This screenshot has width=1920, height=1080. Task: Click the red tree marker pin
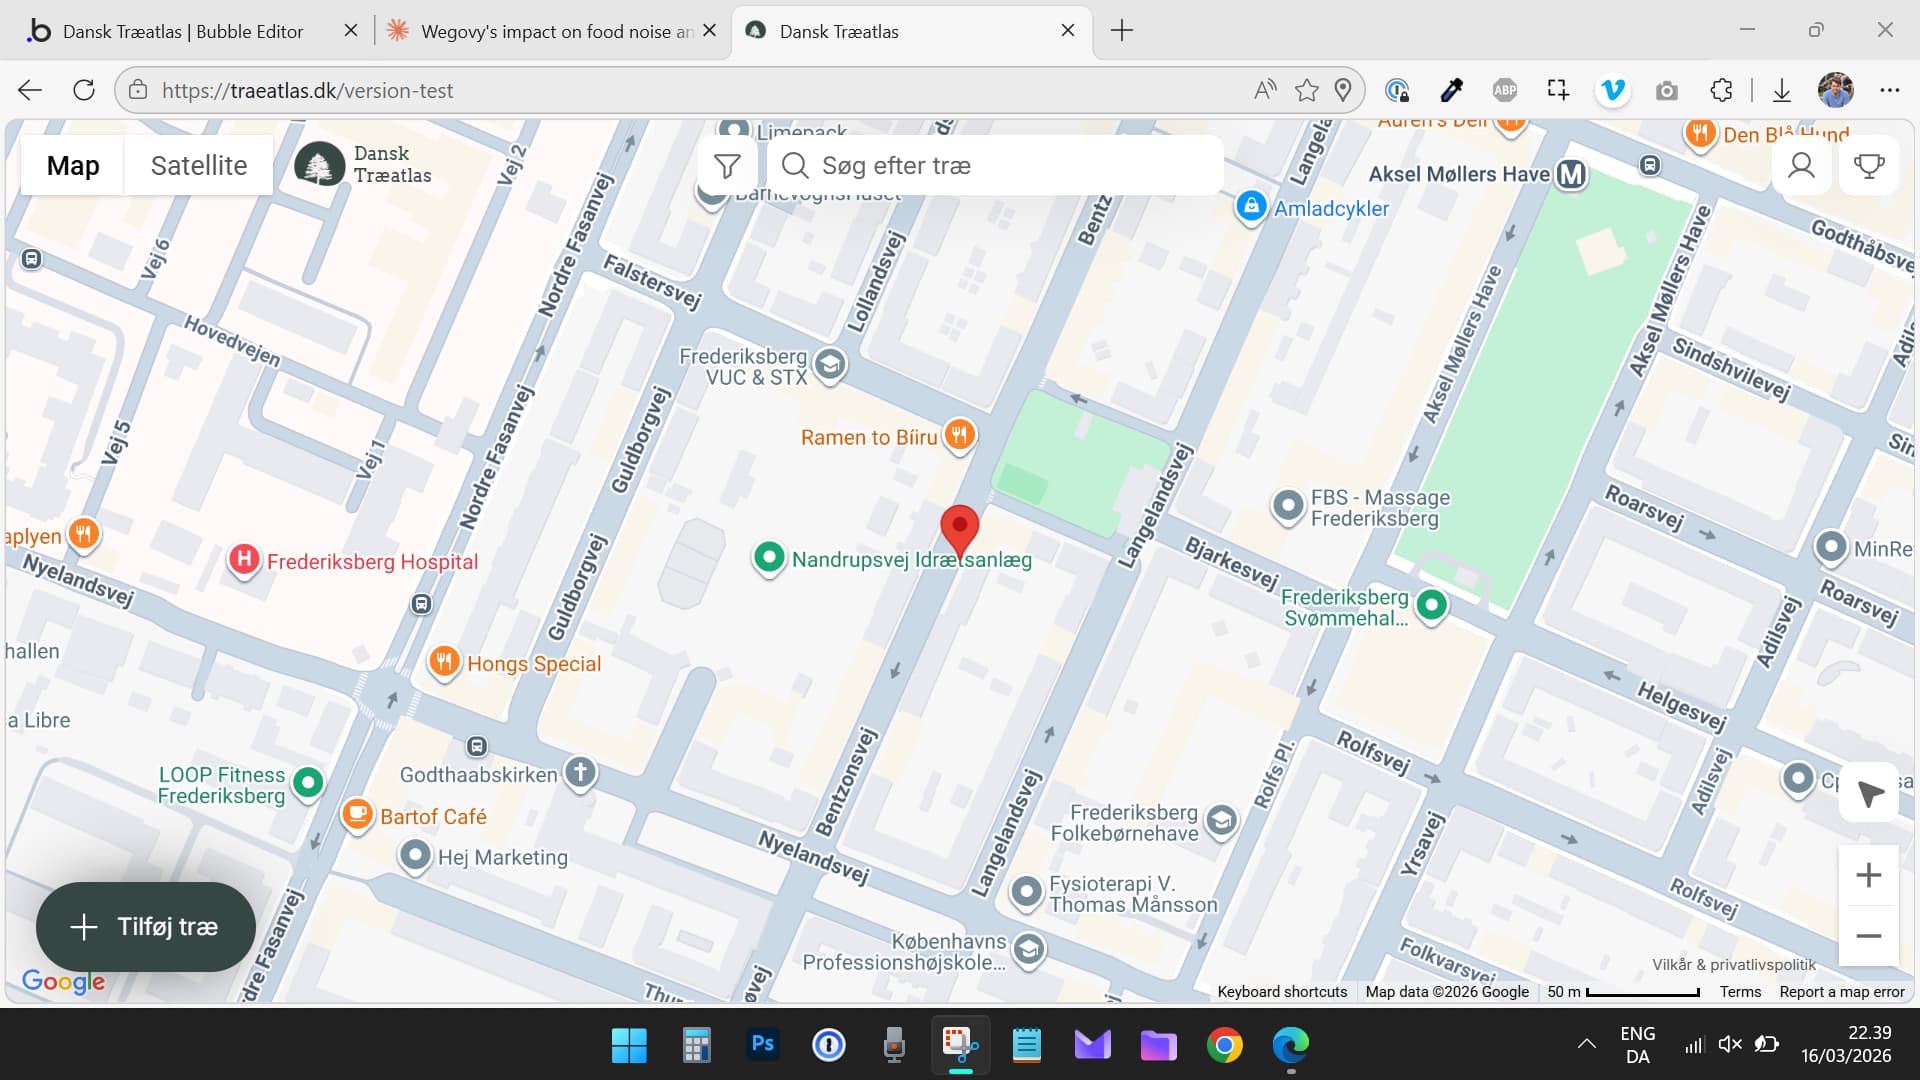point(959,527)
